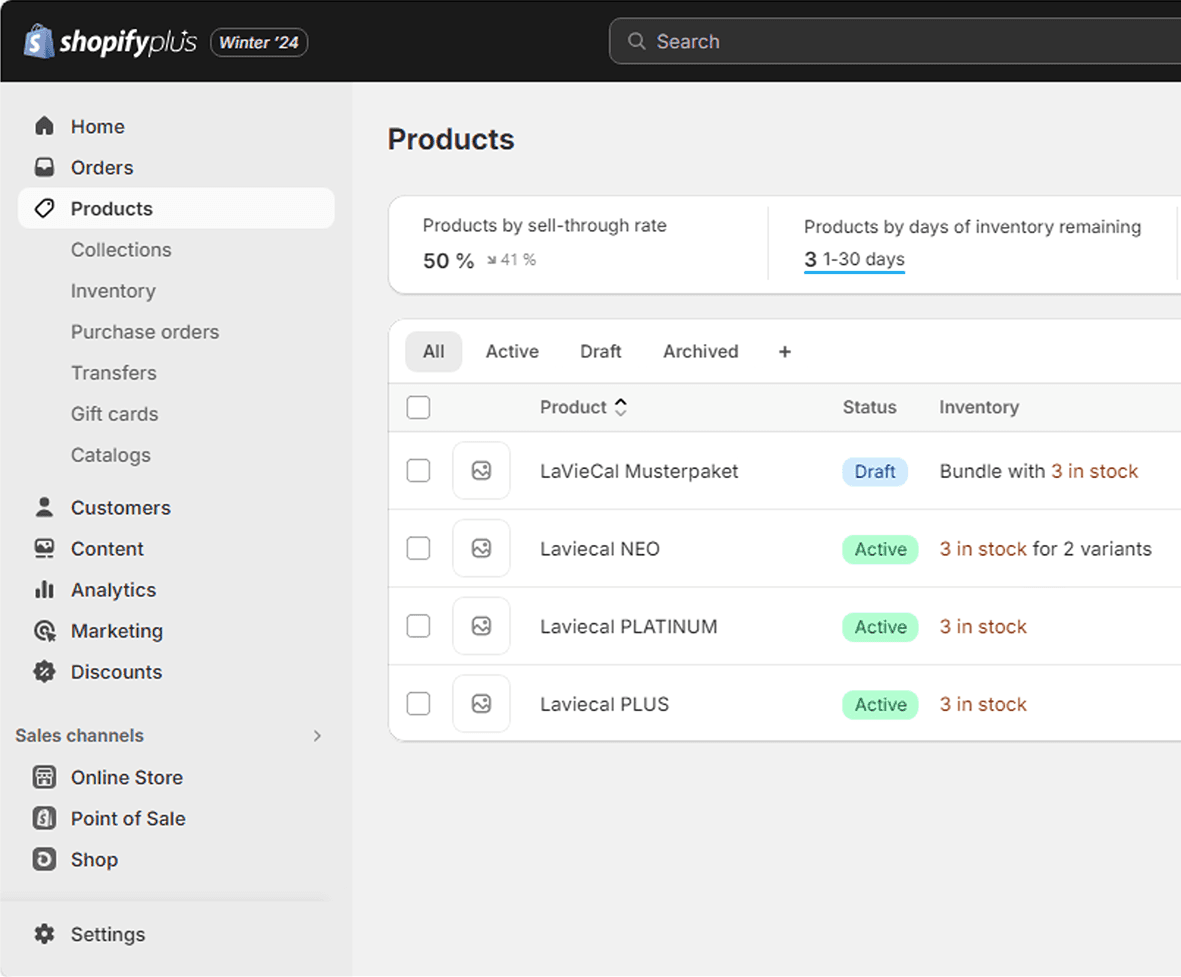Check the select-all checkbox in product list
Image resolution: width=1181 pixels, height=977 pixels.
click(x=418, y=407)
